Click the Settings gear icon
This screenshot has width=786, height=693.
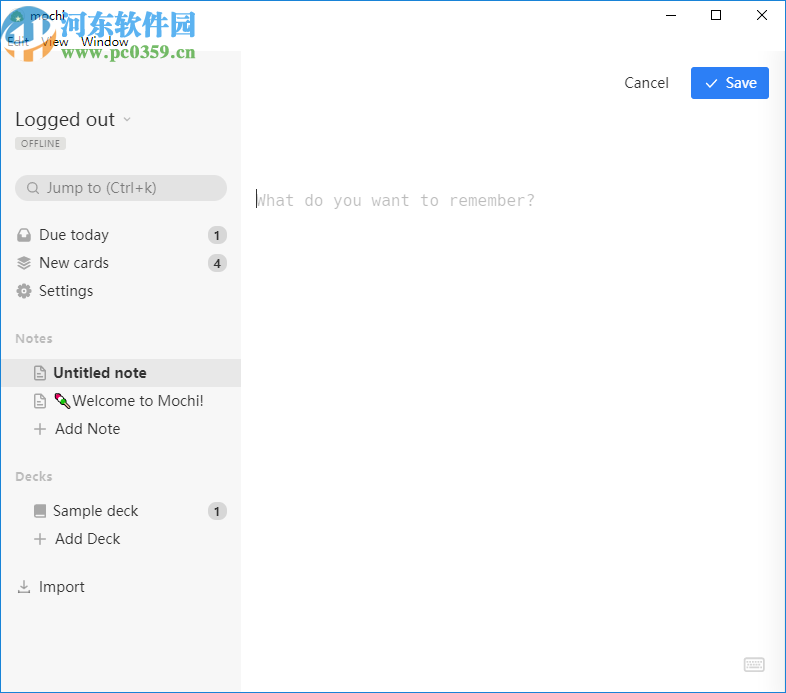[24, 291]
